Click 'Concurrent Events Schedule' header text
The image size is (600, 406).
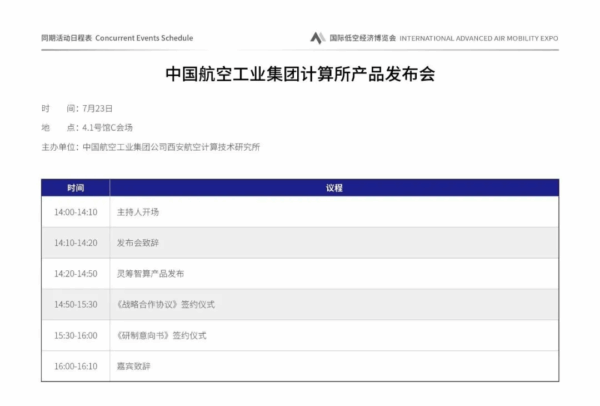point(144,38)
